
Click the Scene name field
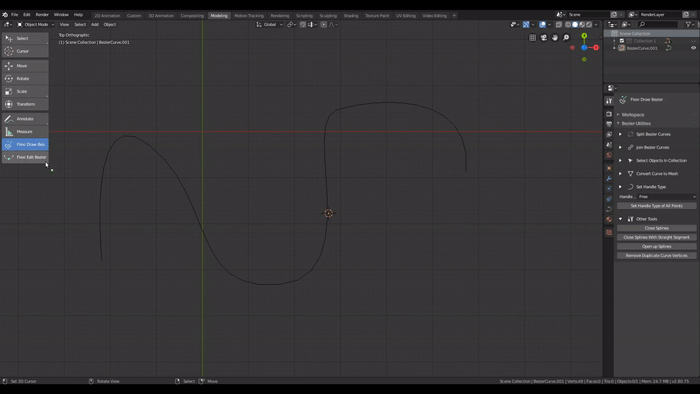coord(588,15)
